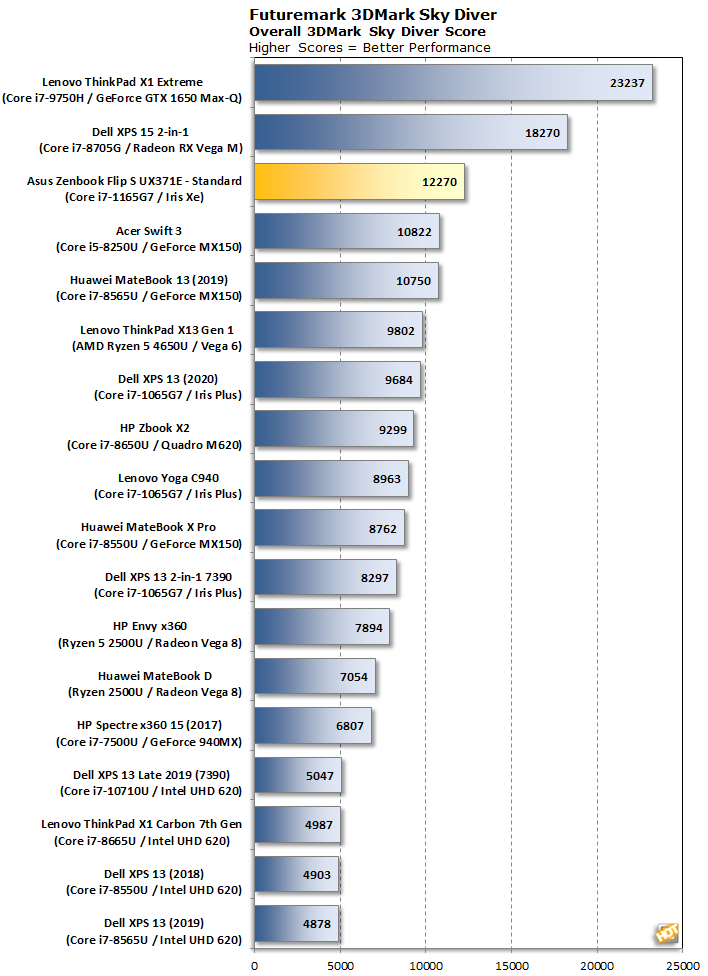Click the HOT watermark logo icon
Image resolution: width=708 pixels, height=976 pixels.
[x=667, y=932]
